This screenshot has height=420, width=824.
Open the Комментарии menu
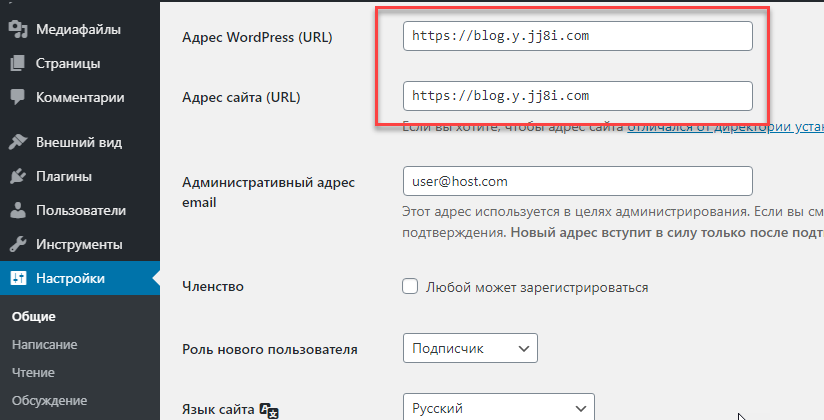pyautogui.click(x=80, y=97)
